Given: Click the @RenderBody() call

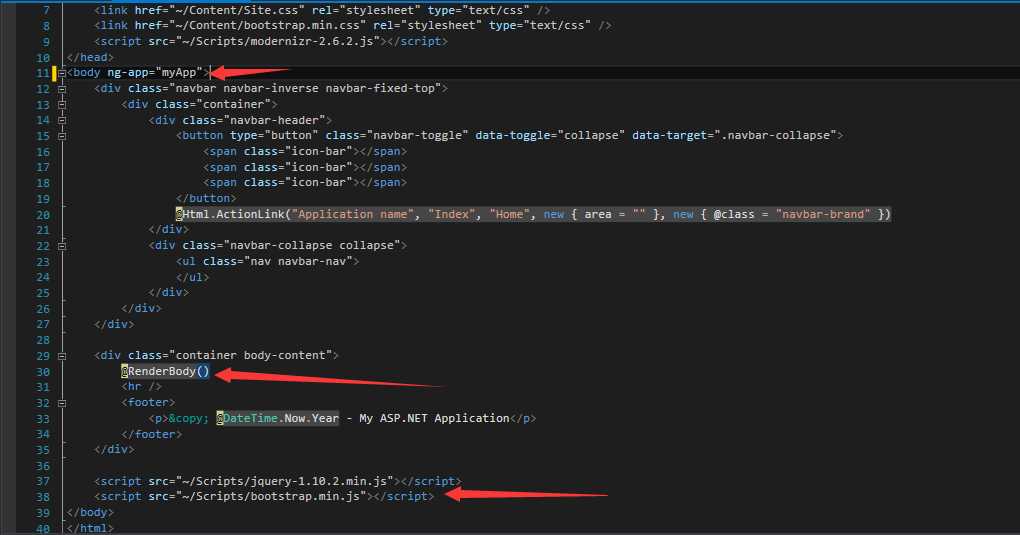Looking at the screenshot, I should (x=165, y=371).
